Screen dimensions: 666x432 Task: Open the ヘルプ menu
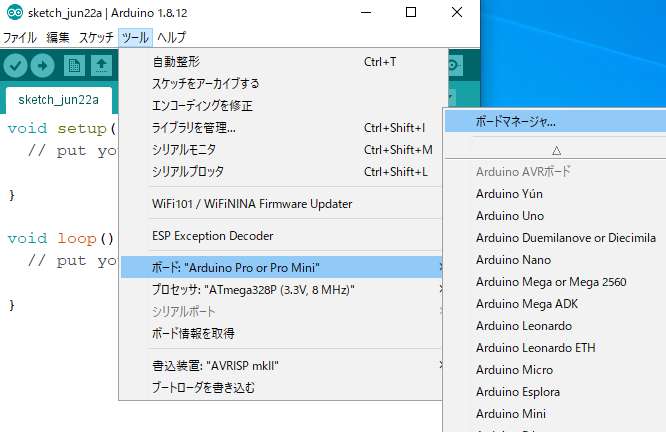(x=171, y=38)
